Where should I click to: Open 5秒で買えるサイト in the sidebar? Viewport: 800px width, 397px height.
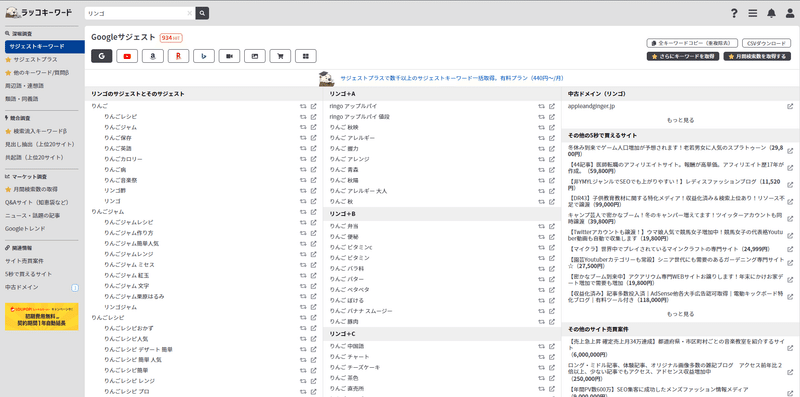(x=29, y=274)
